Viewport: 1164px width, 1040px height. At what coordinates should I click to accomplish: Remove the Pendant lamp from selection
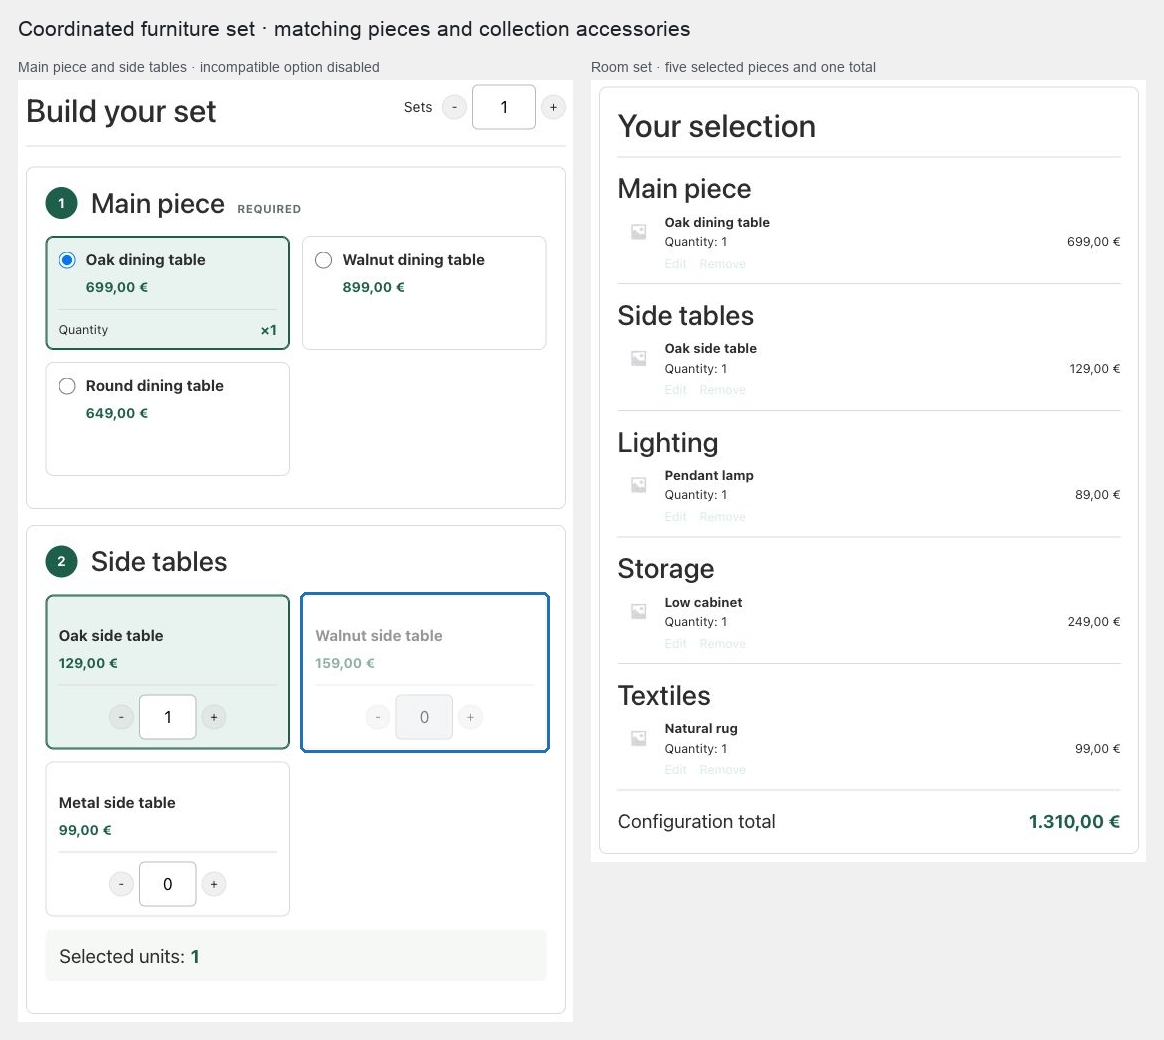722,517
